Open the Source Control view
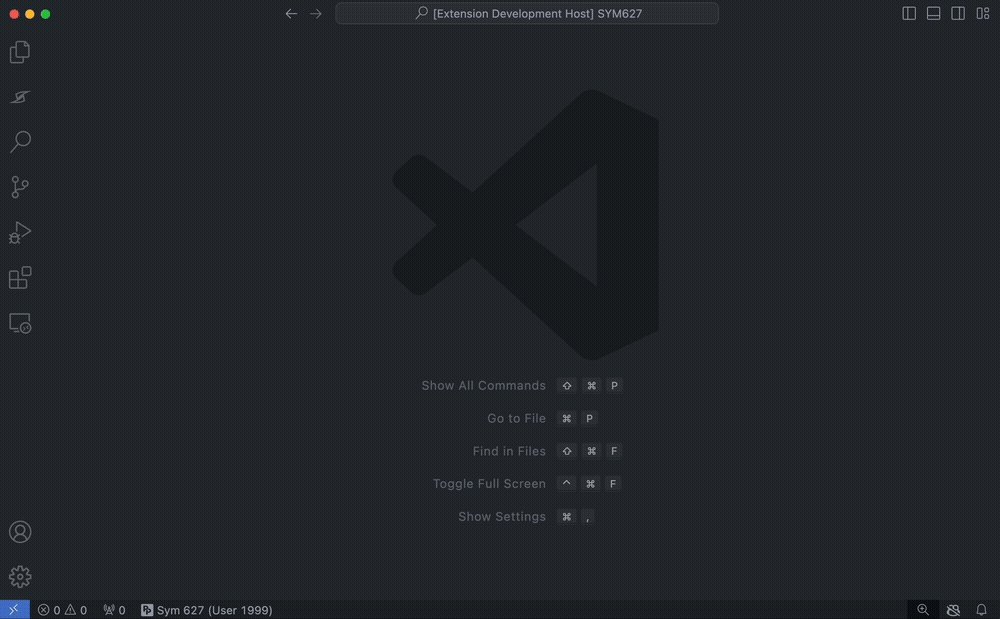This screenshot has width=1000, height=619. (20, 187)
